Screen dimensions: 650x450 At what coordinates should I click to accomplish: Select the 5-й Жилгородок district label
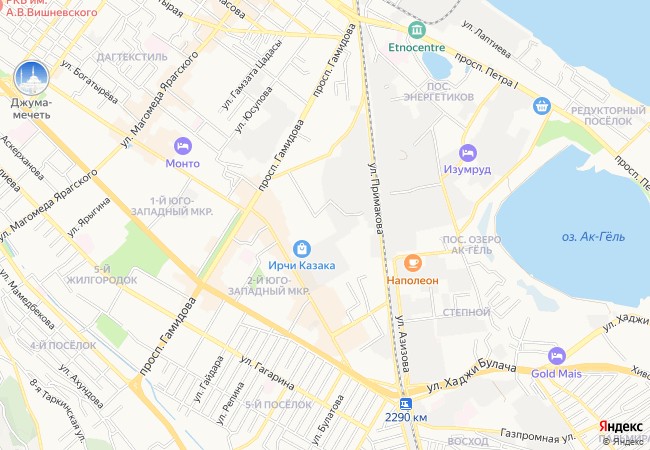pos(102,275)
